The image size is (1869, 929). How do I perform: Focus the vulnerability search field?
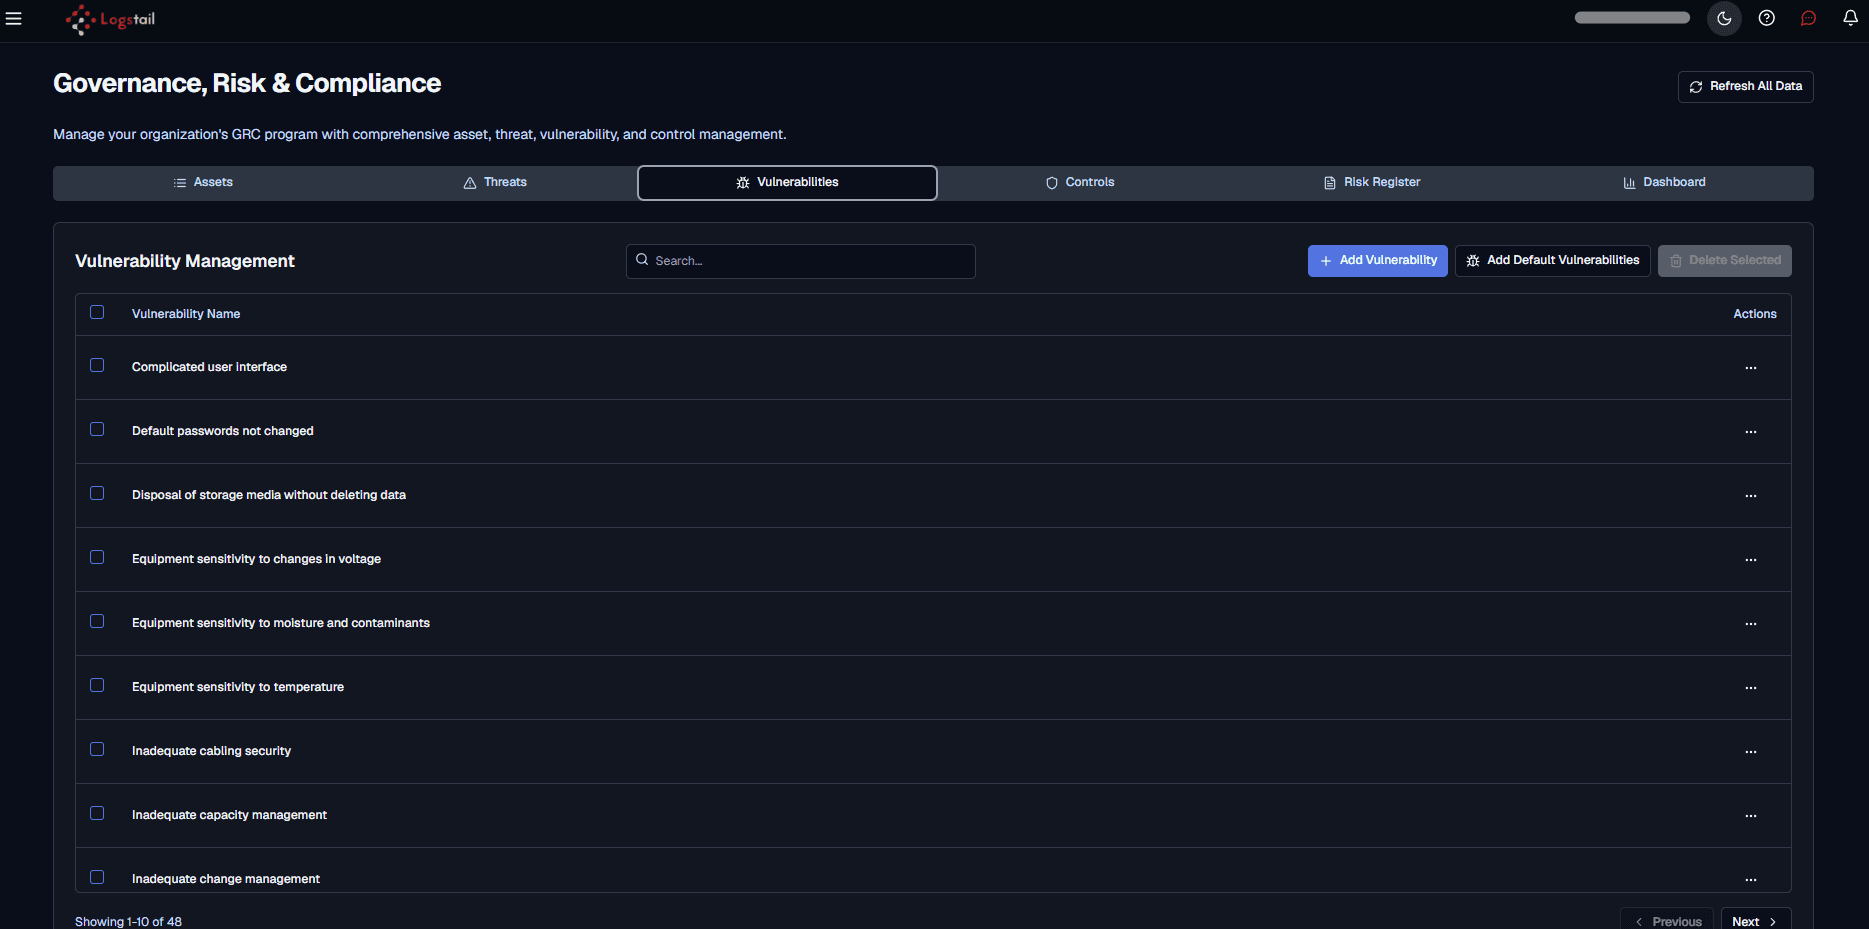(800, 261)
